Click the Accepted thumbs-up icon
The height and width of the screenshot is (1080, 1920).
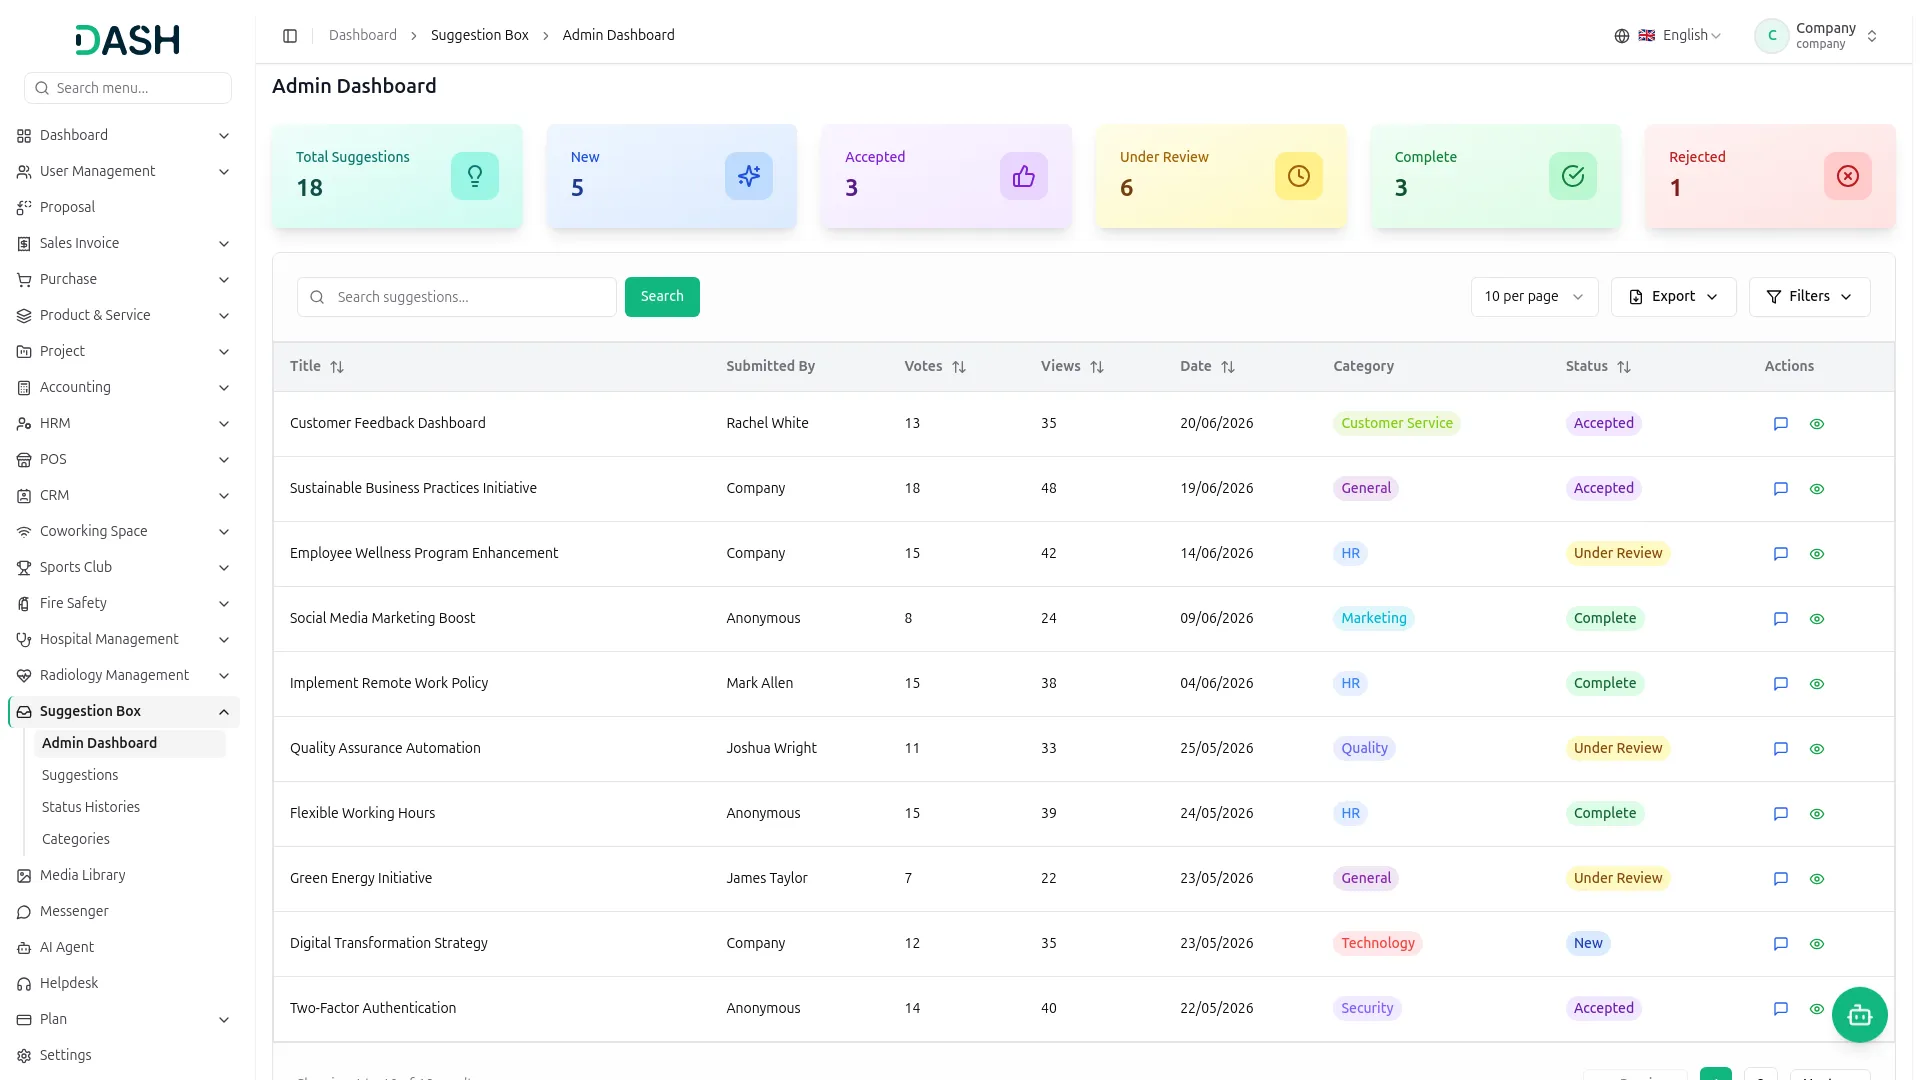click(1023, 176)
